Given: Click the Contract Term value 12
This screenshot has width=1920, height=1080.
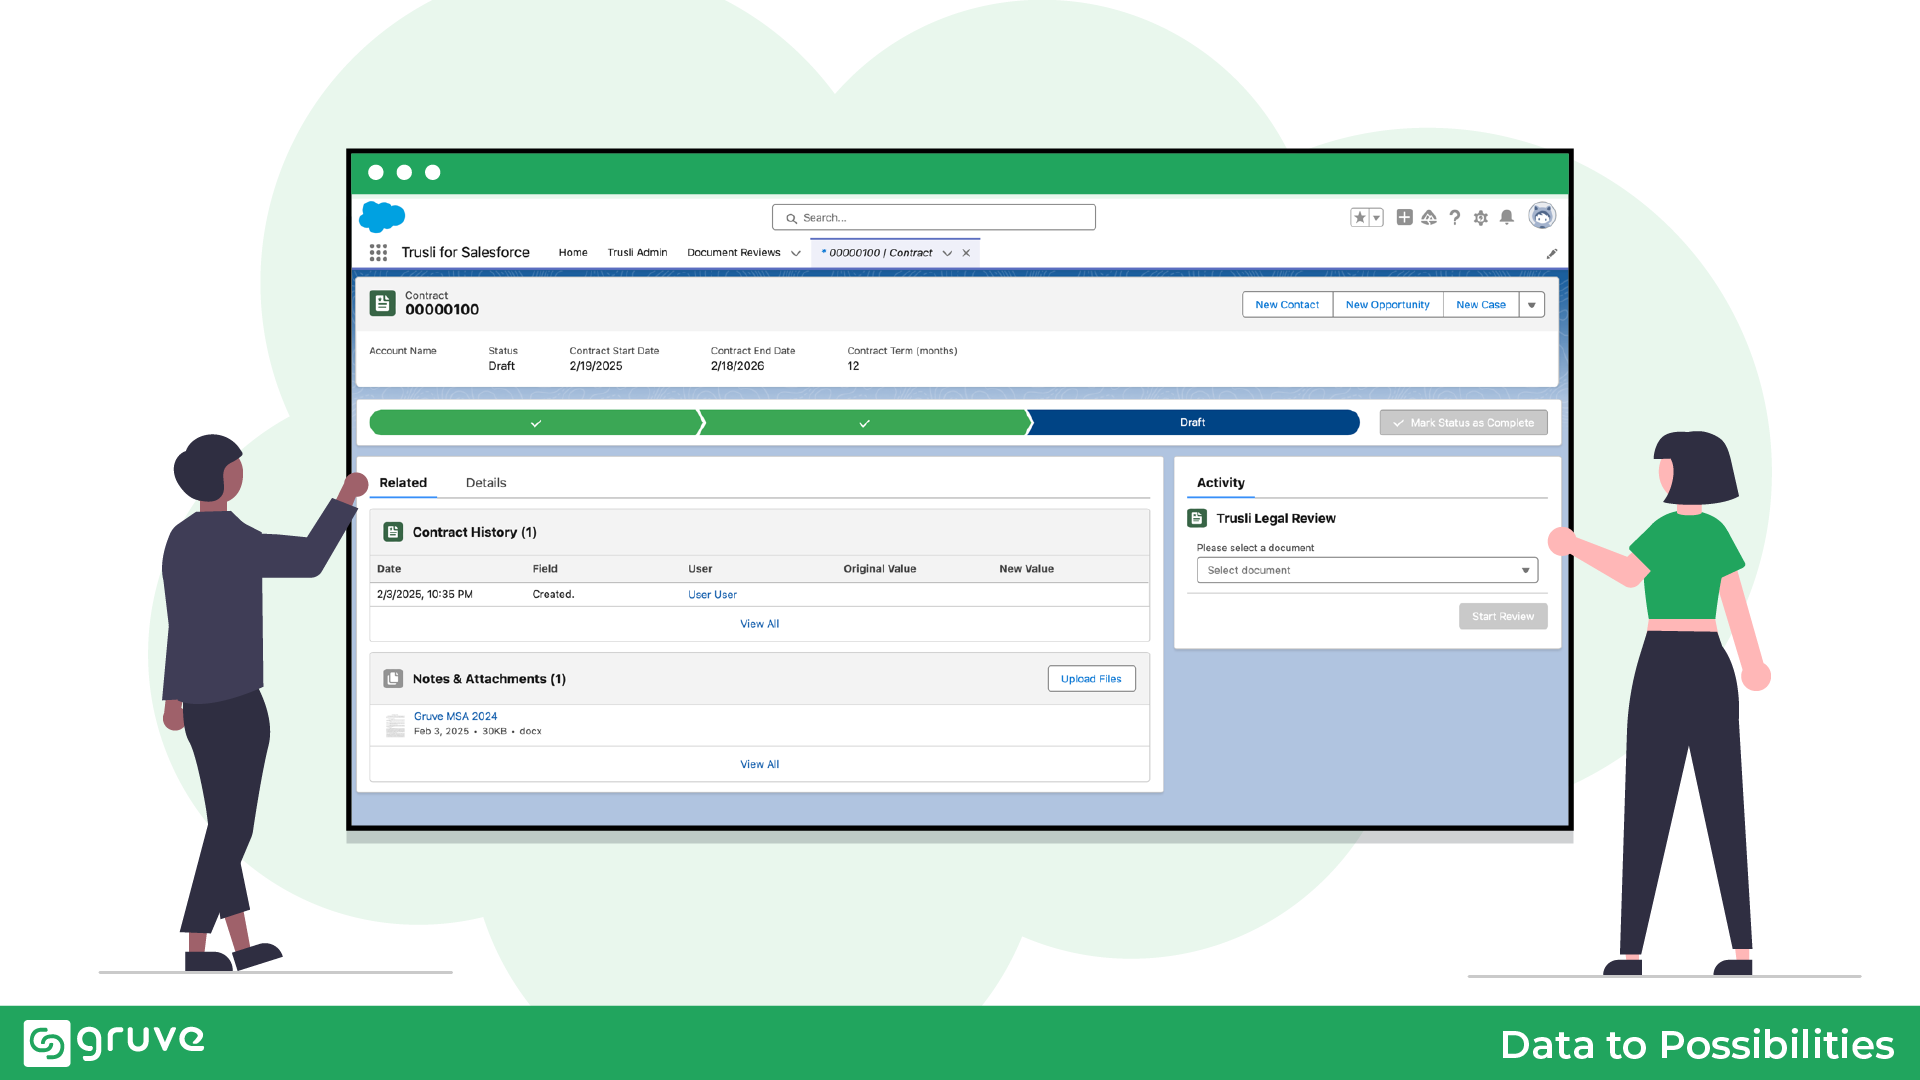Looking at the screenshot, I should (x=853, y=366).
